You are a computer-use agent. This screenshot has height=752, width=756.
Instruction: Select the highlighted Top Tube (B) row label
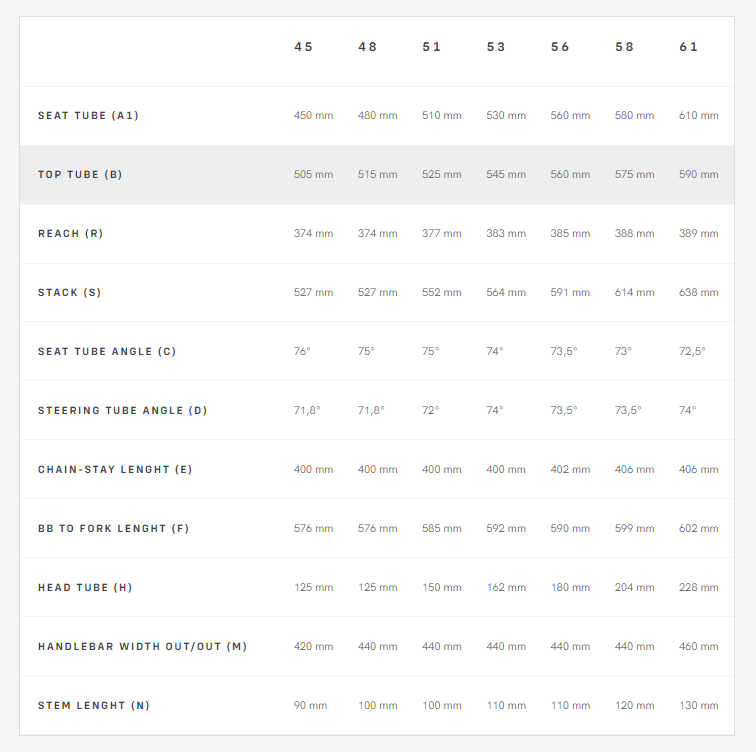pyautogui.click(x=80, y=175)
